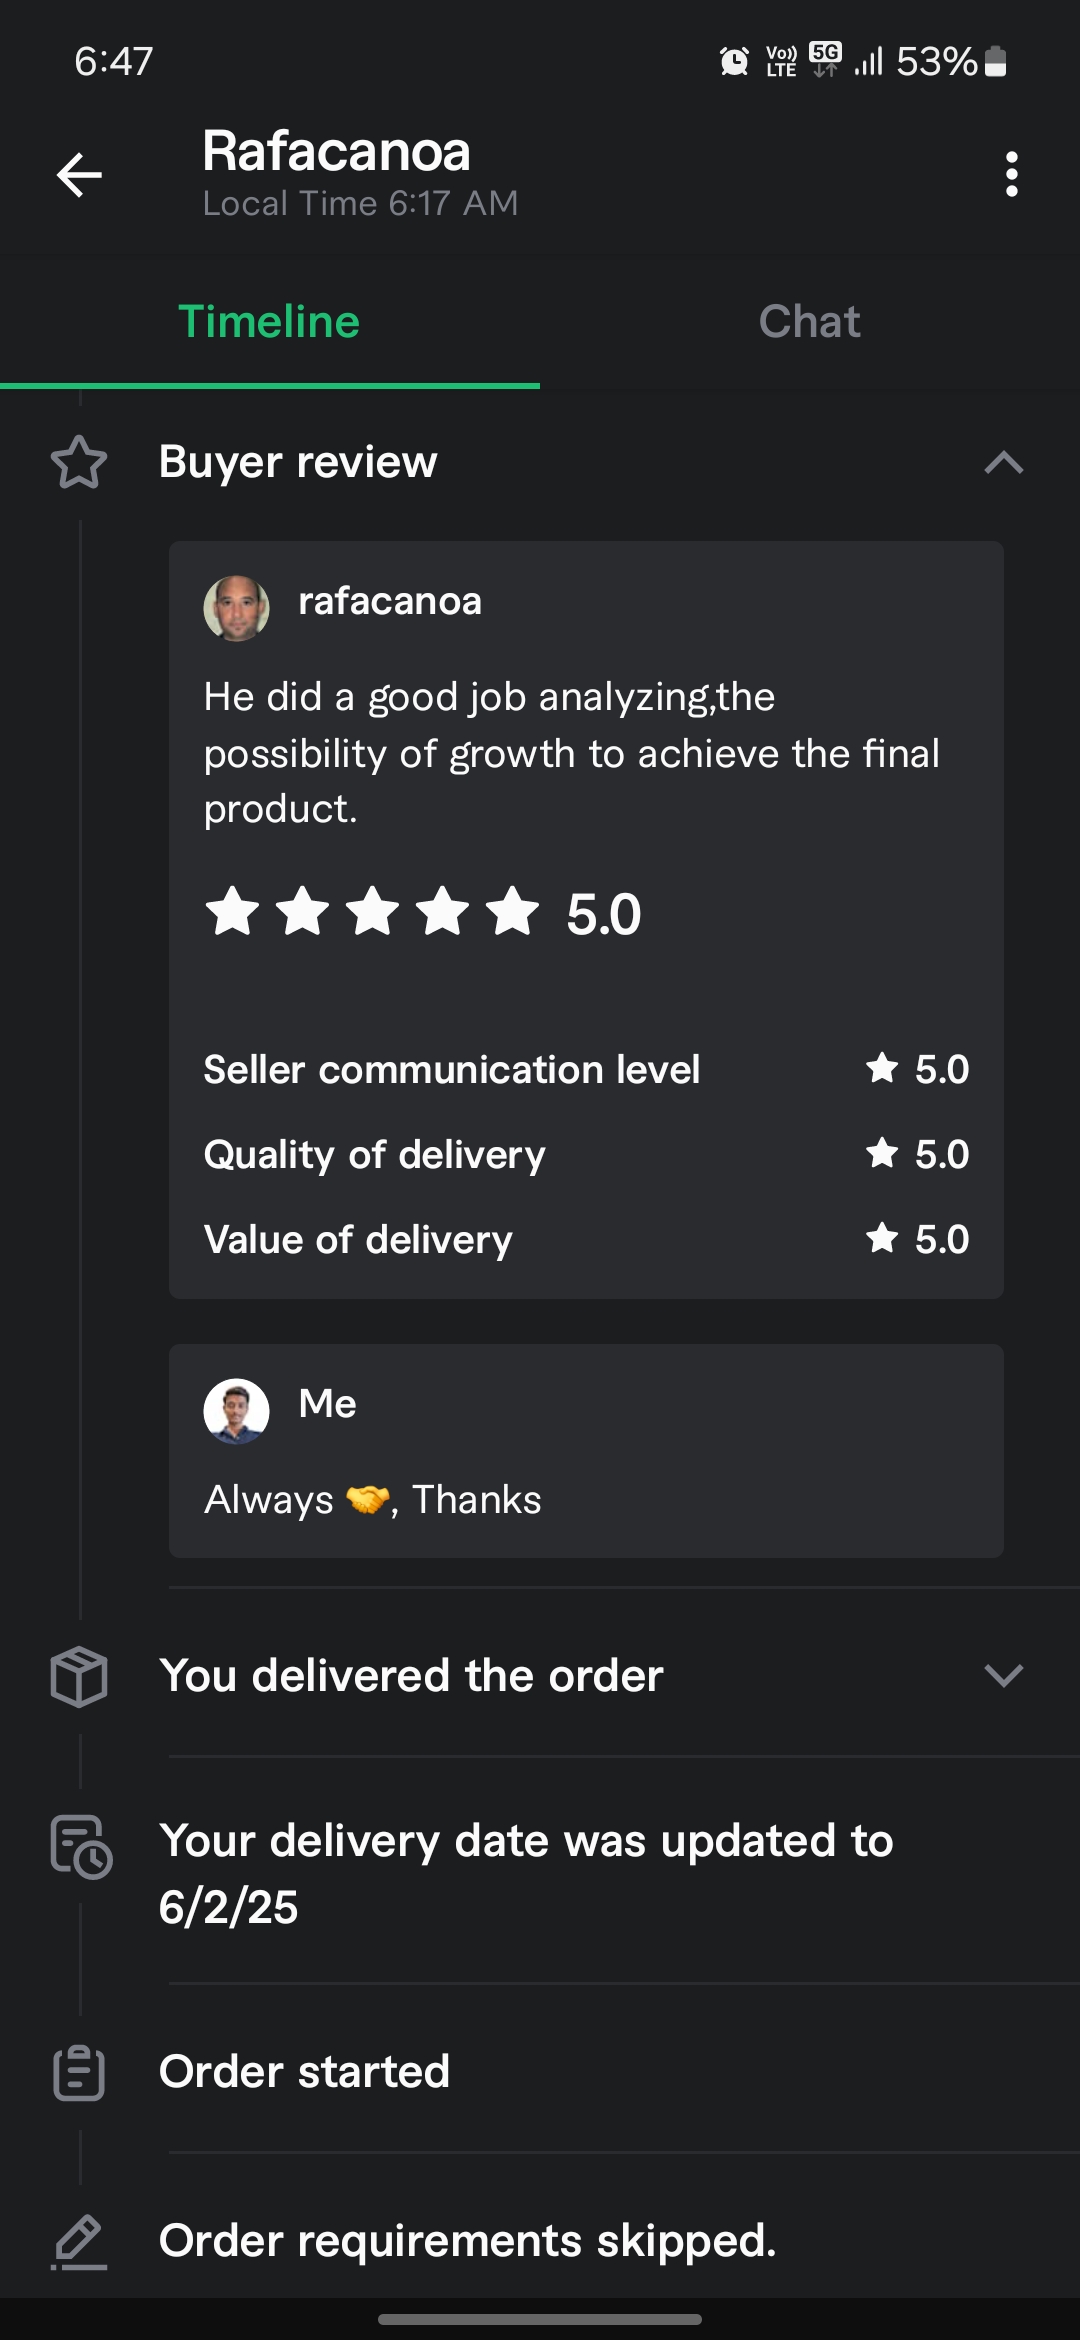Switch to the Chat tab
Viewport: 1080px width, 2340px height.
[809, 322]
